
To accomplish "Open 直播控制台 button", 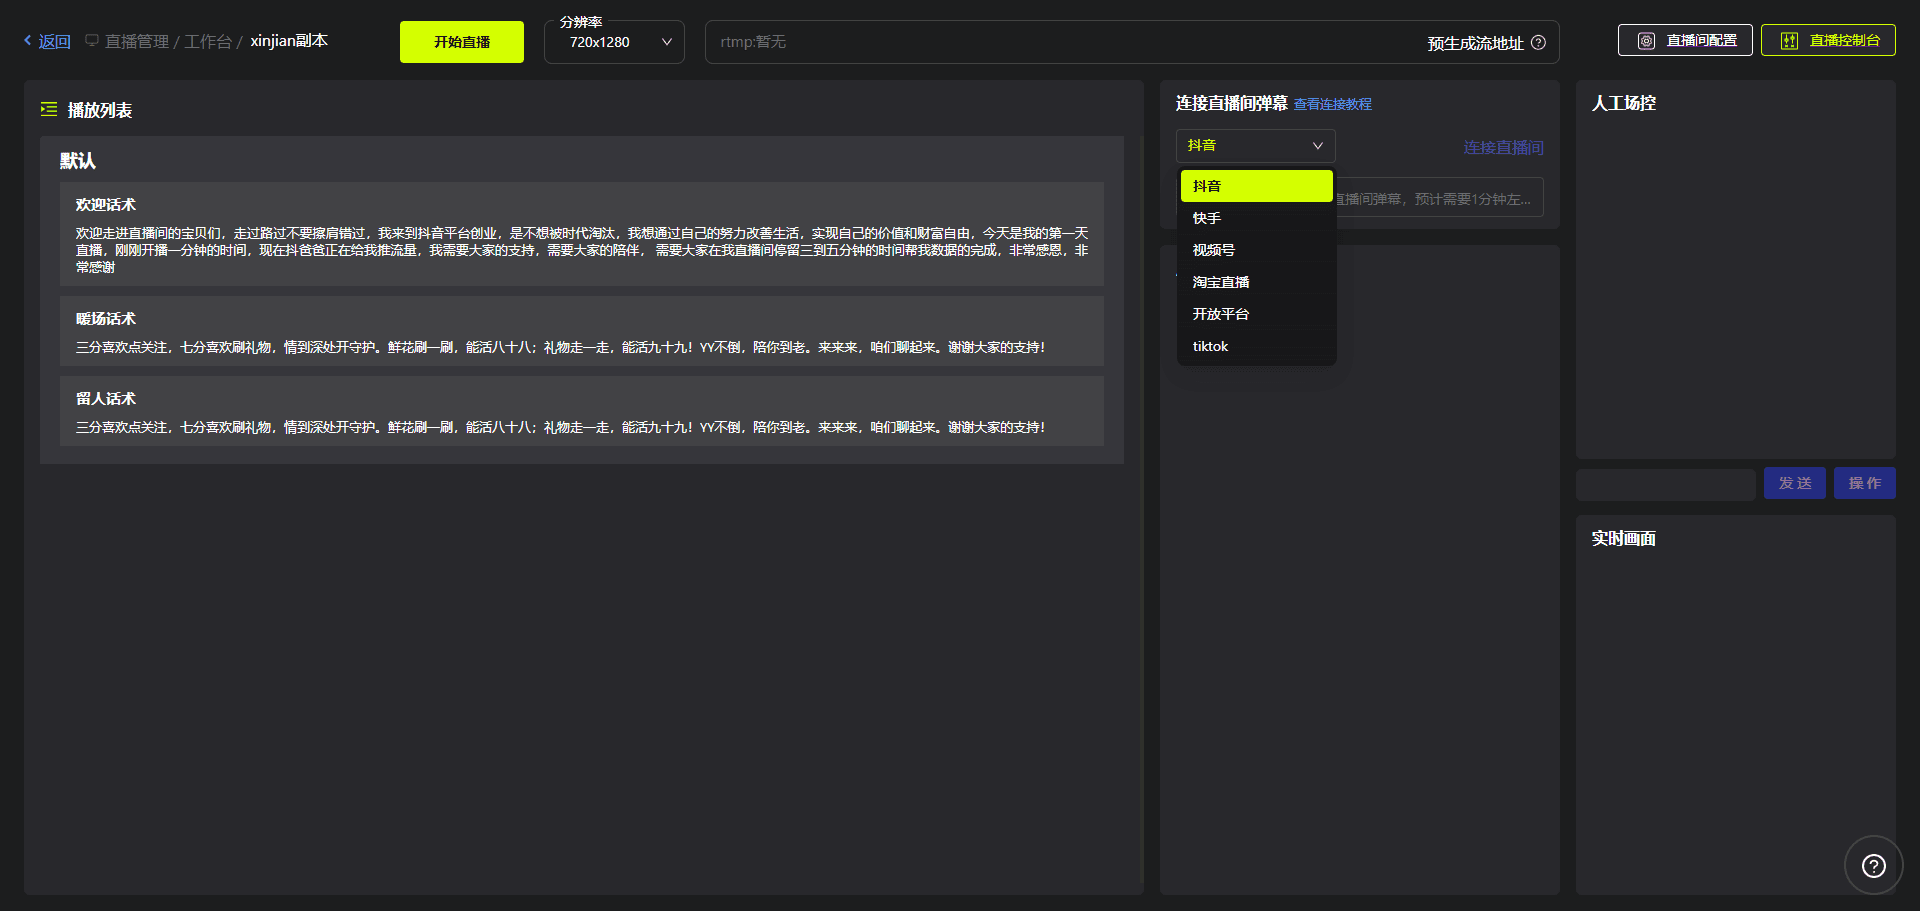I will (1828, 40).
